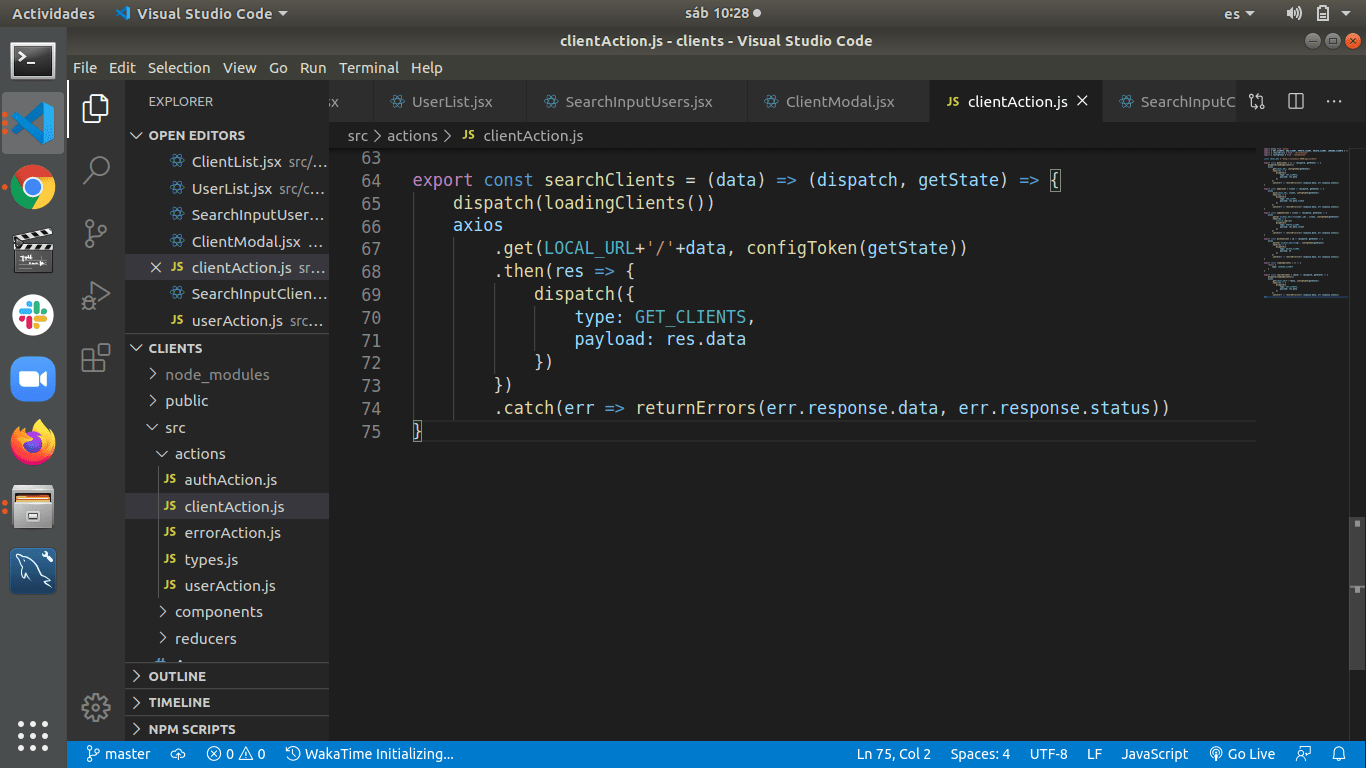1366x768 pixels.
Task: Expand the OUTLINE section
Action: tap(177, 676)
